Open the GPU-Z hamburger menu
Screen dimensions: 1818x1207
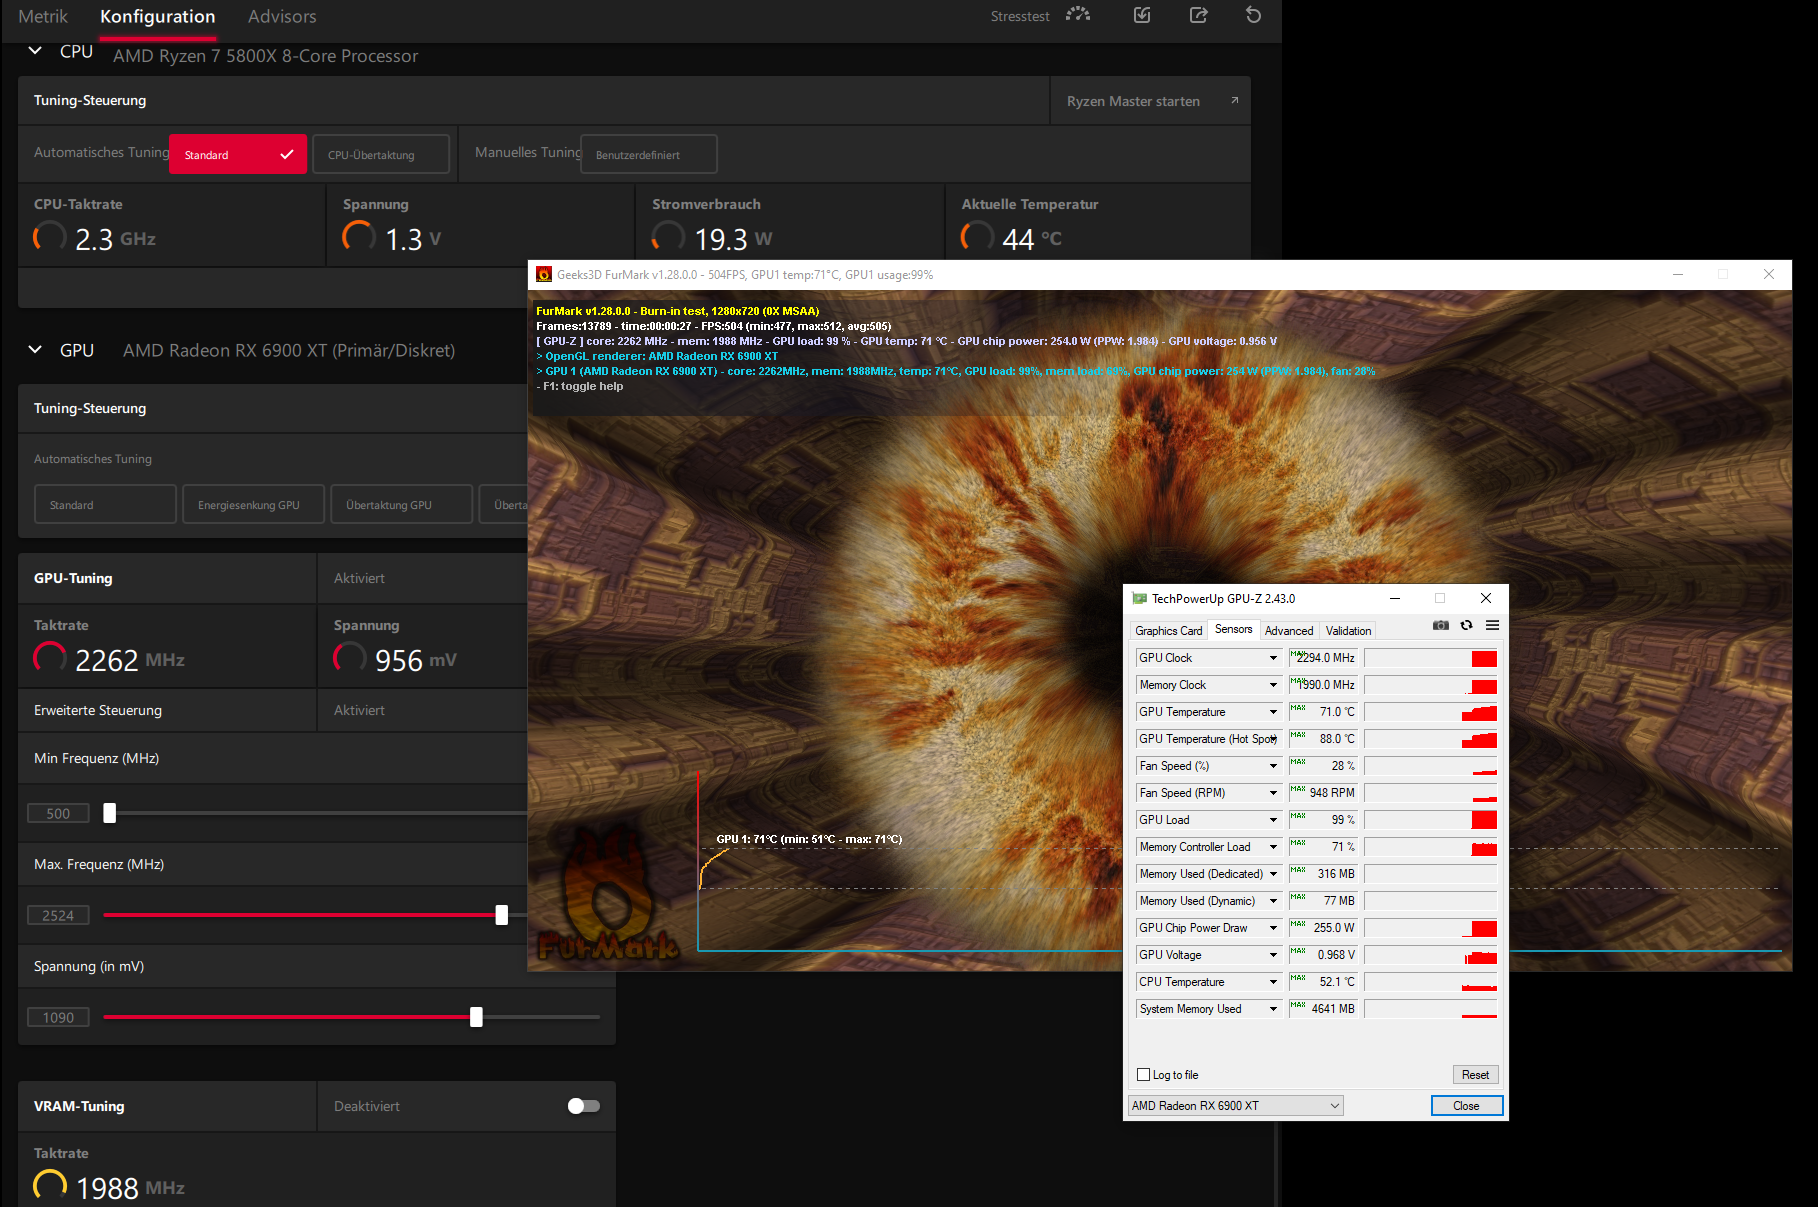[1492, 625]
